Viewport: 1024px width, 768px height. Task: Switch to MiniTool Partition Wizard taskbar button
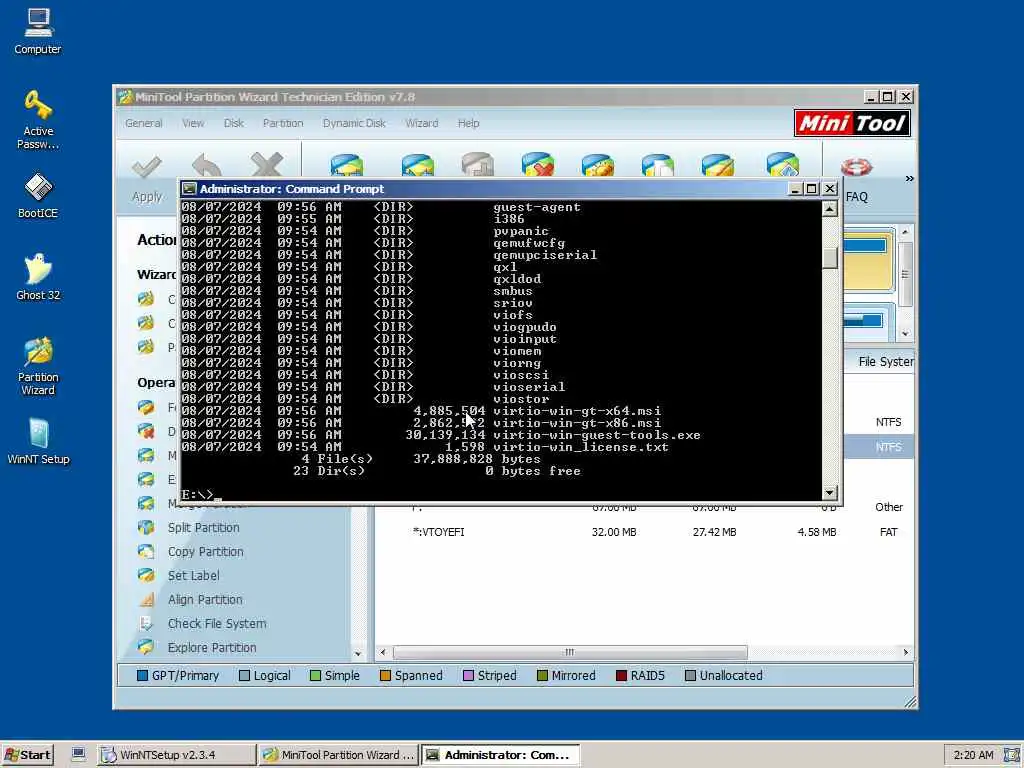(338, 755)
